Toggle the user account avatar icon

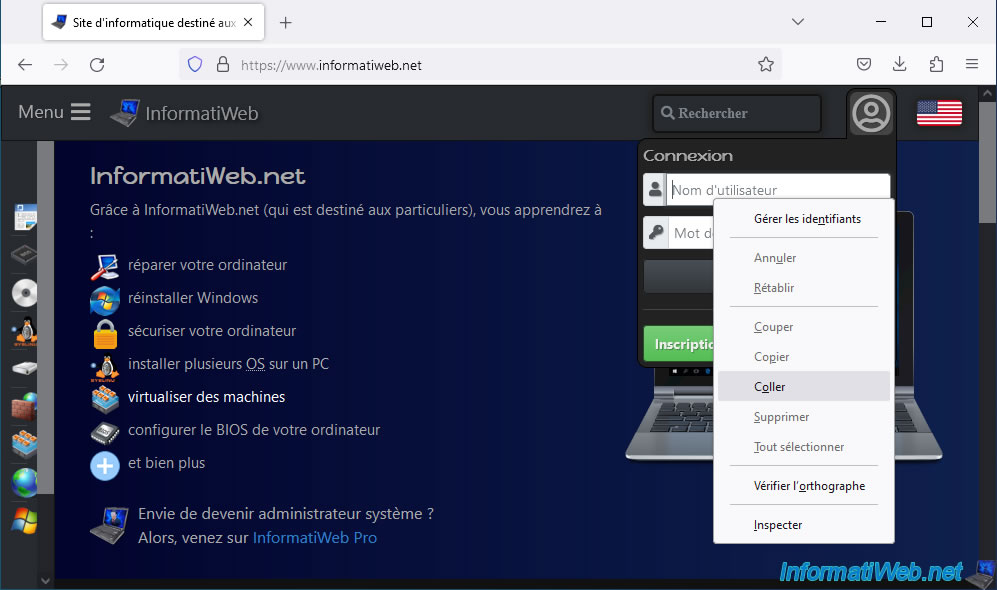pyautogui.click(x=871, y=114)
